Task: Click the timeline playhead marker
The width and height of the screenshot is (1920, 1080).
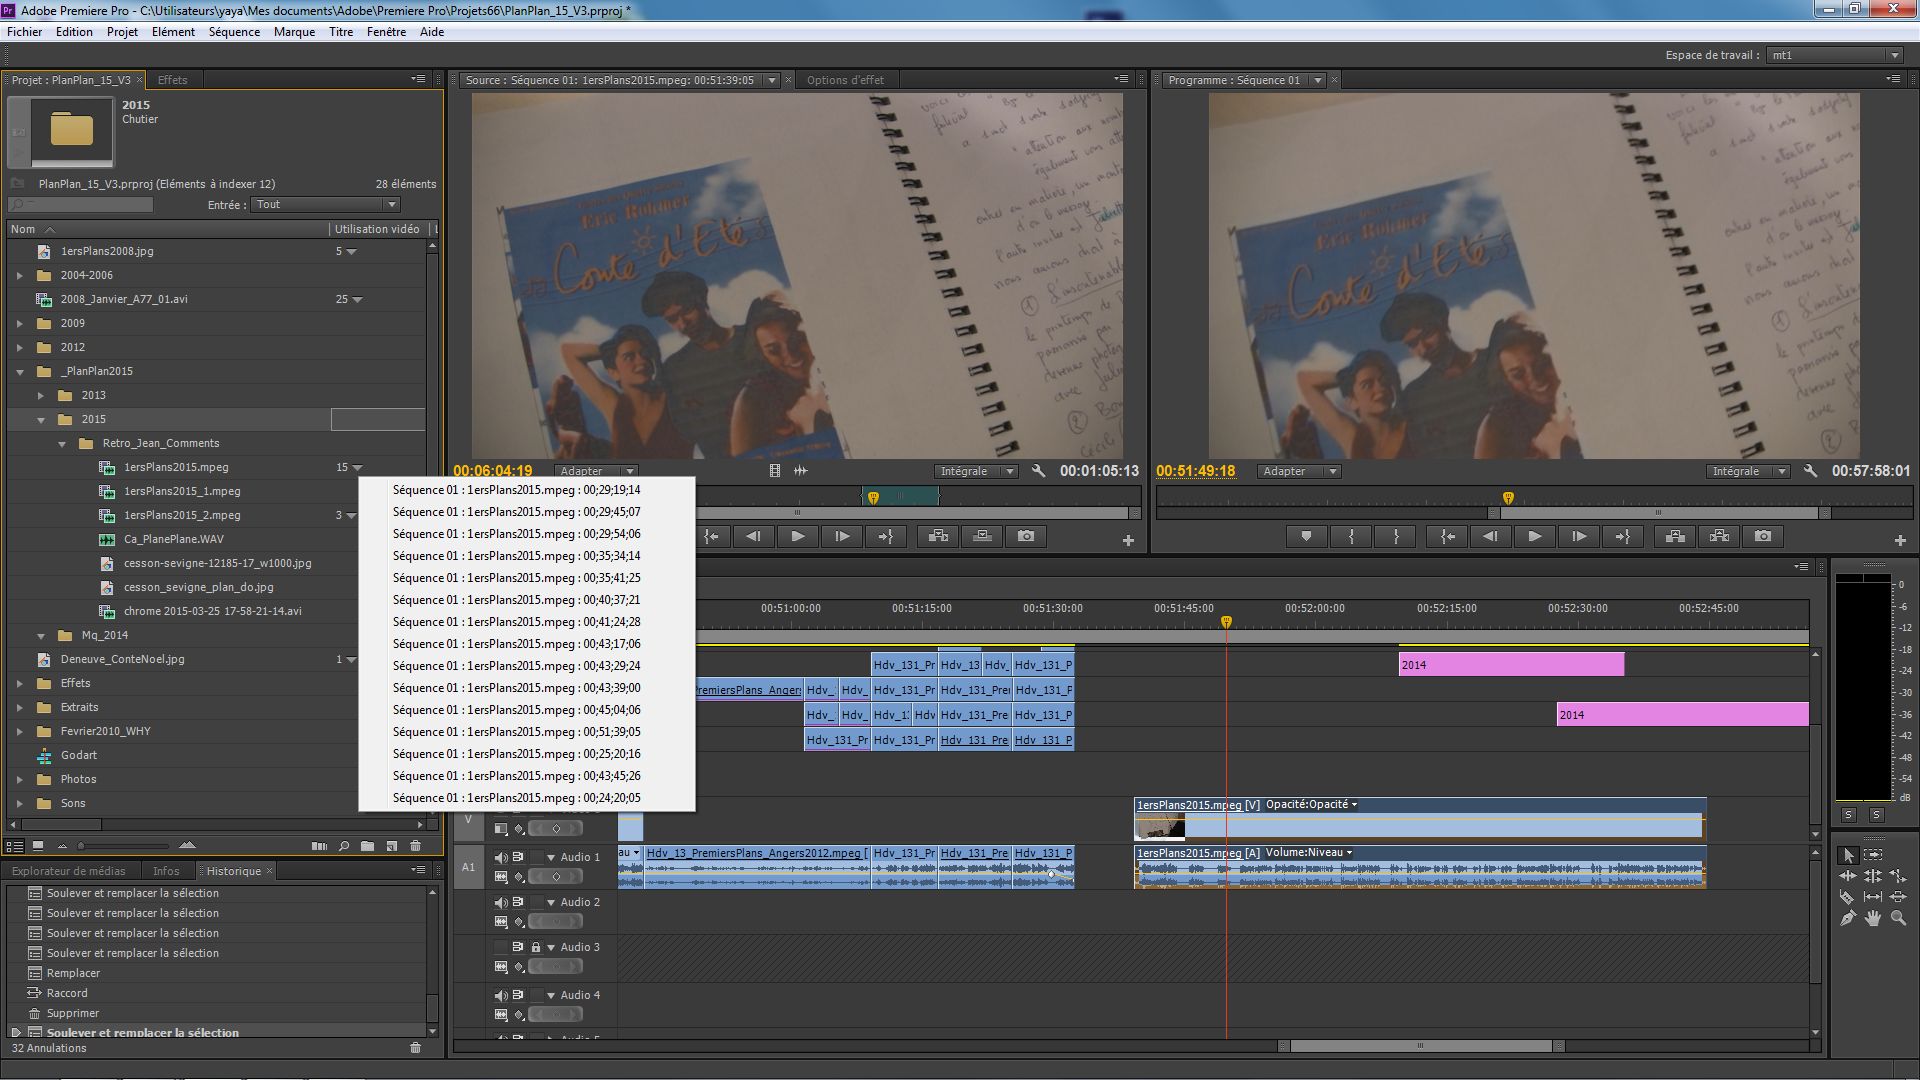Action: 1226,622
